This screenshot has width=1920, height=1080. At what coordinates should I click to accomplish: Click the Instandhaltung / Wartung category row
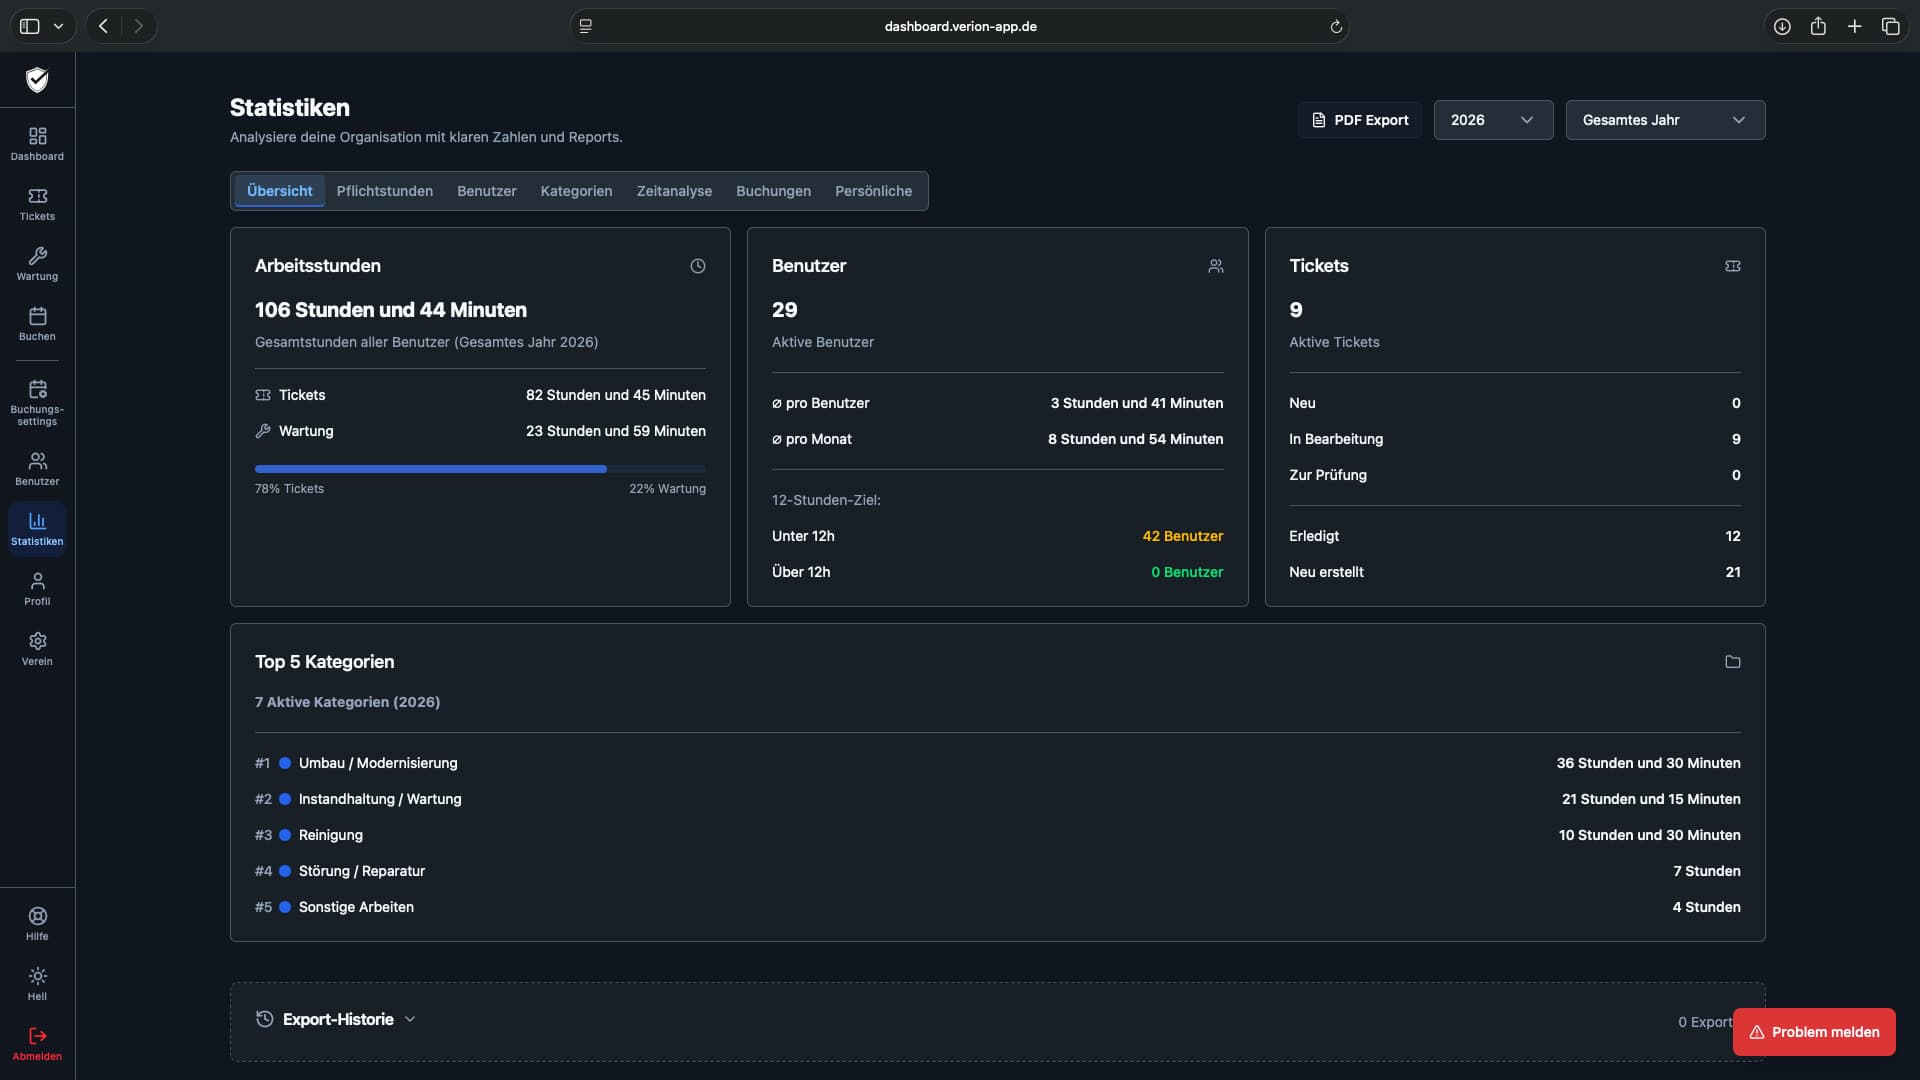pos(997,799)
